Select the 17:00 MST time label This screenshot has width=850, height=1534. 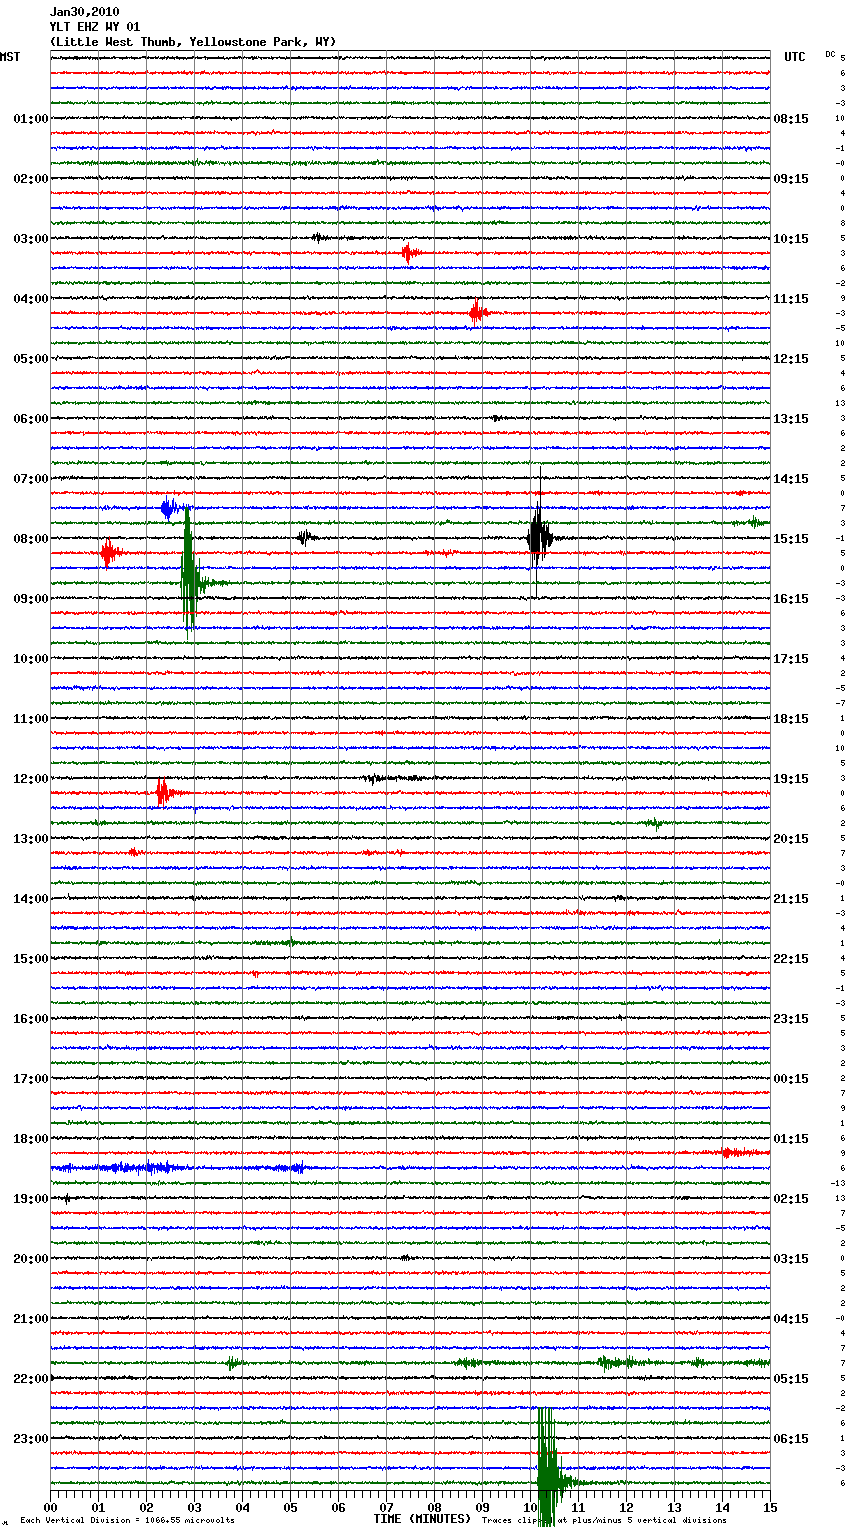(x=31, y=1079)
